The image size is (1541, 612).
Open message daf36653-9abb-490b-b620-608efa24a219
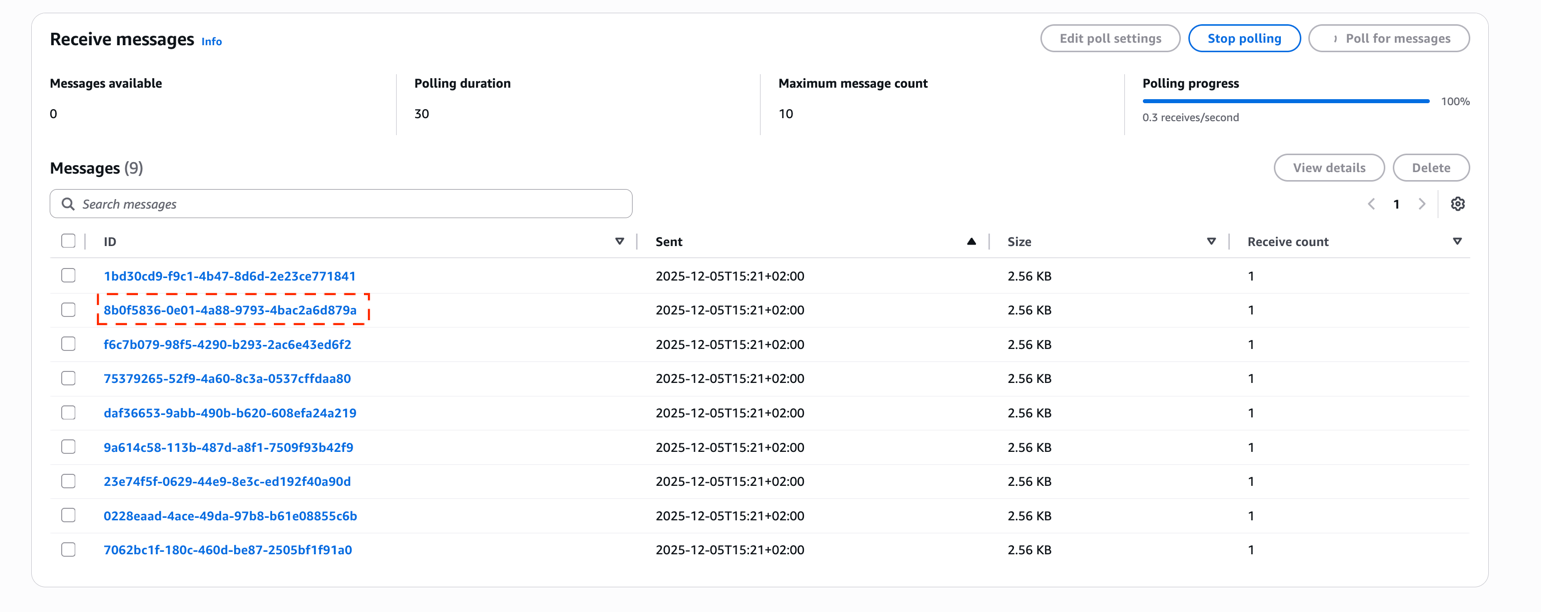[x=230, y=413]
